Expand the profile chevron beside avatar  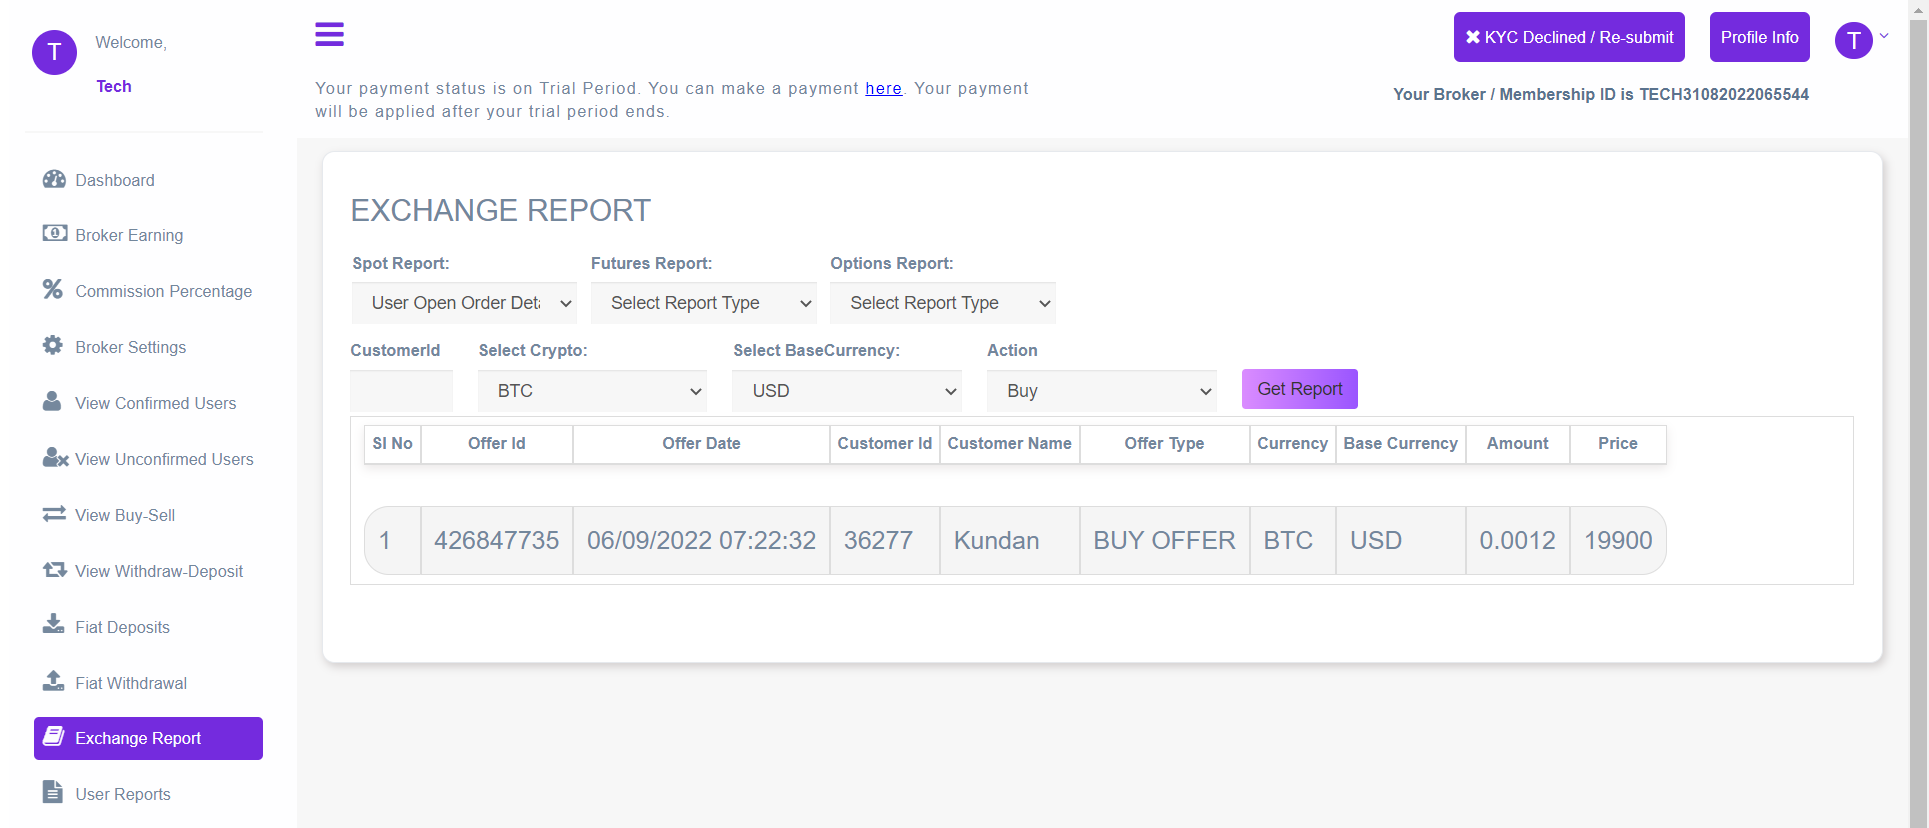click(1884, 36)
